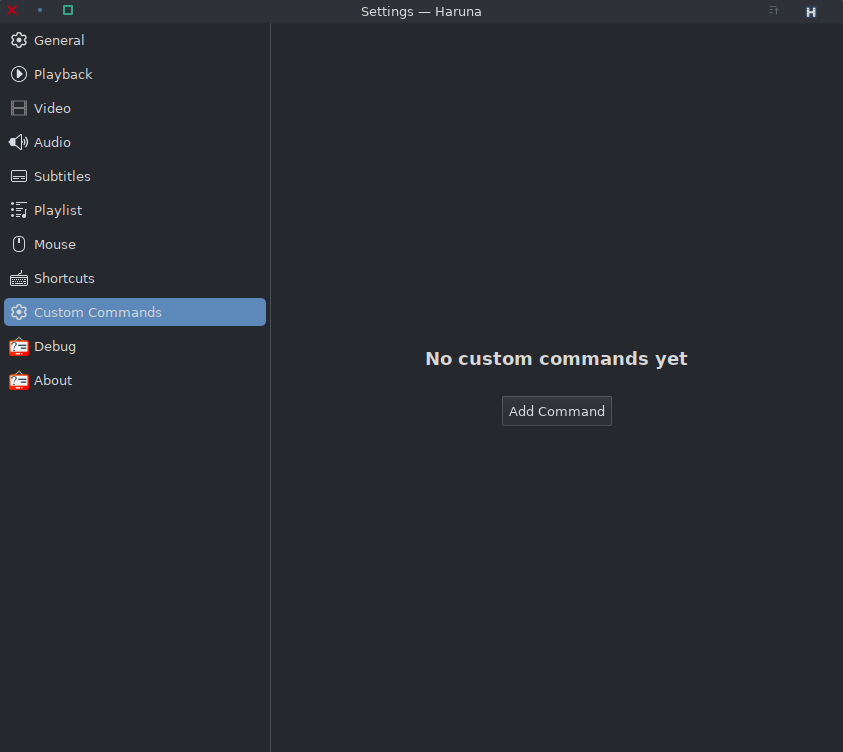This screenshot has width=843, height=752.
Task: Open the Subtitles icon in sidebar
Action: (18, 177)
